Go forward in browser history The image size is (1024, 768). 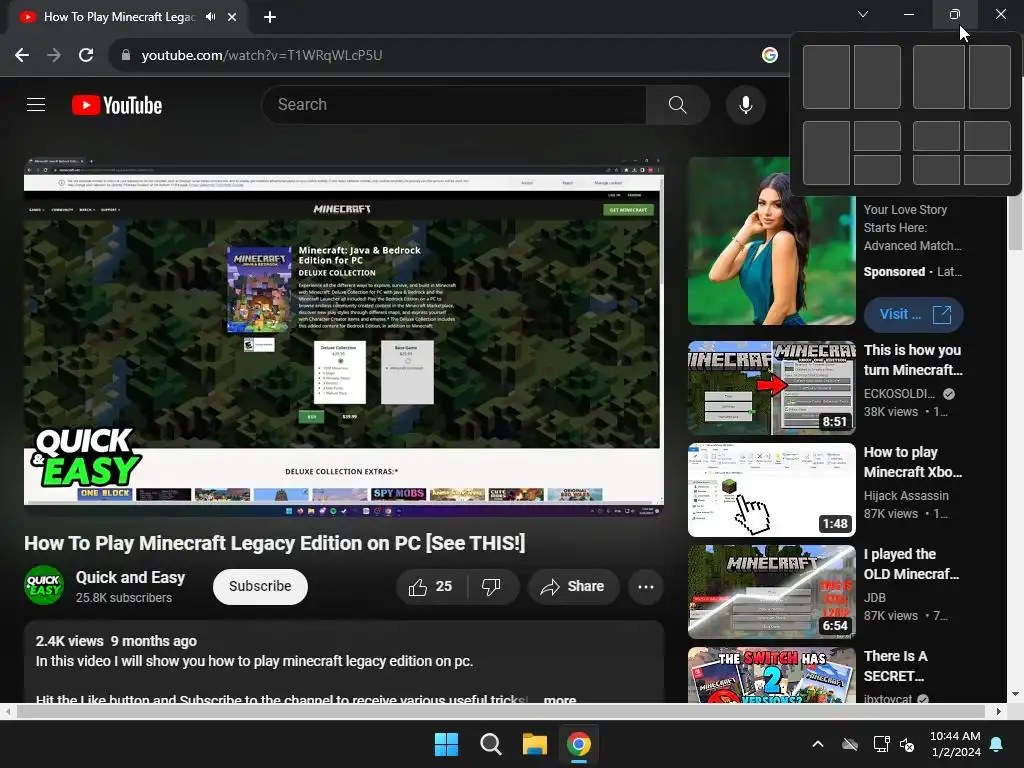[x=54, y=55]
